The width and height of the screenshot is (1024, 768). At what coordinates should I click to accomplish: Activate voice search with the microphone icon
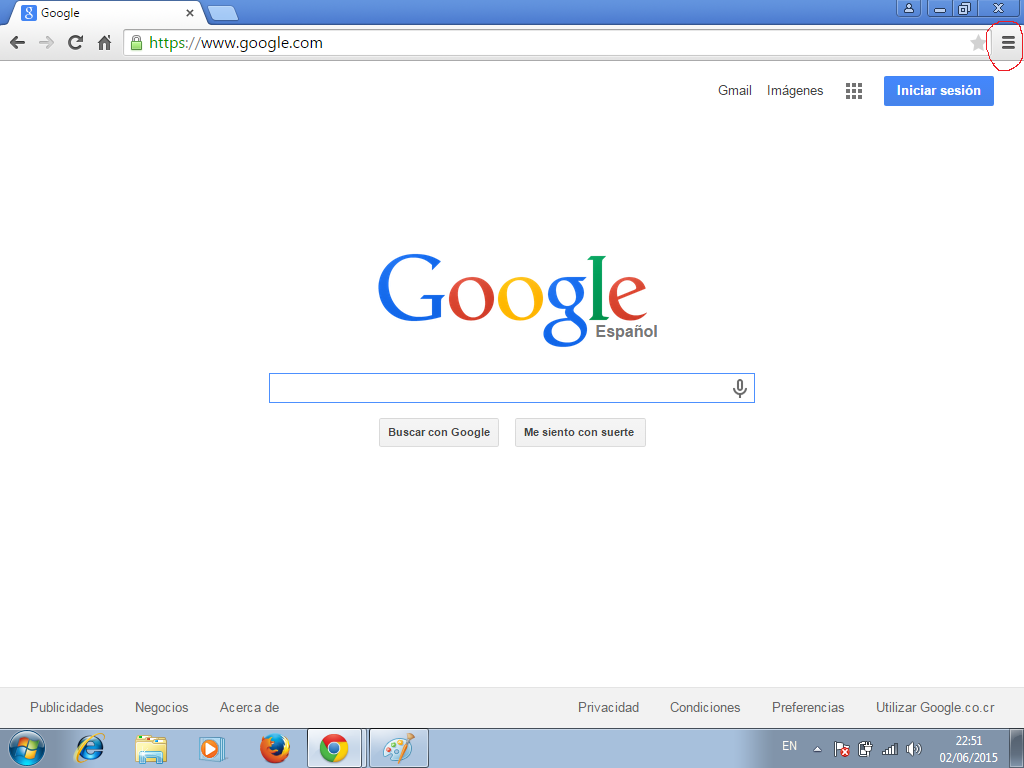(739, 388)
